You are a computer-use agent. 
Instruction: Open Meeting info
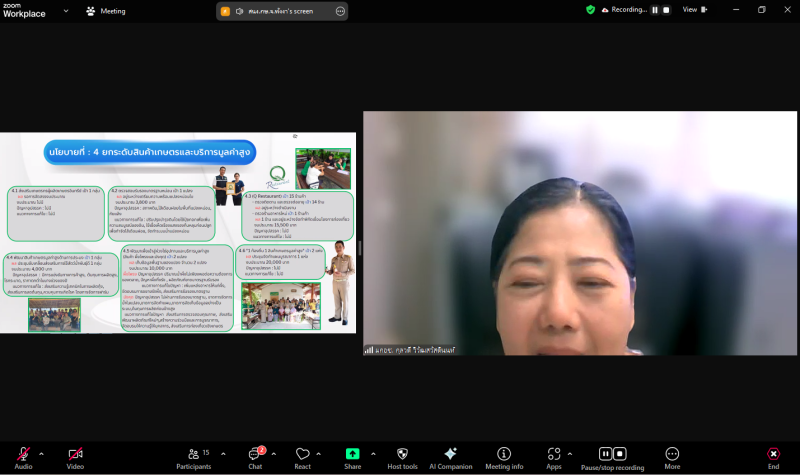(x=504, y=454)
